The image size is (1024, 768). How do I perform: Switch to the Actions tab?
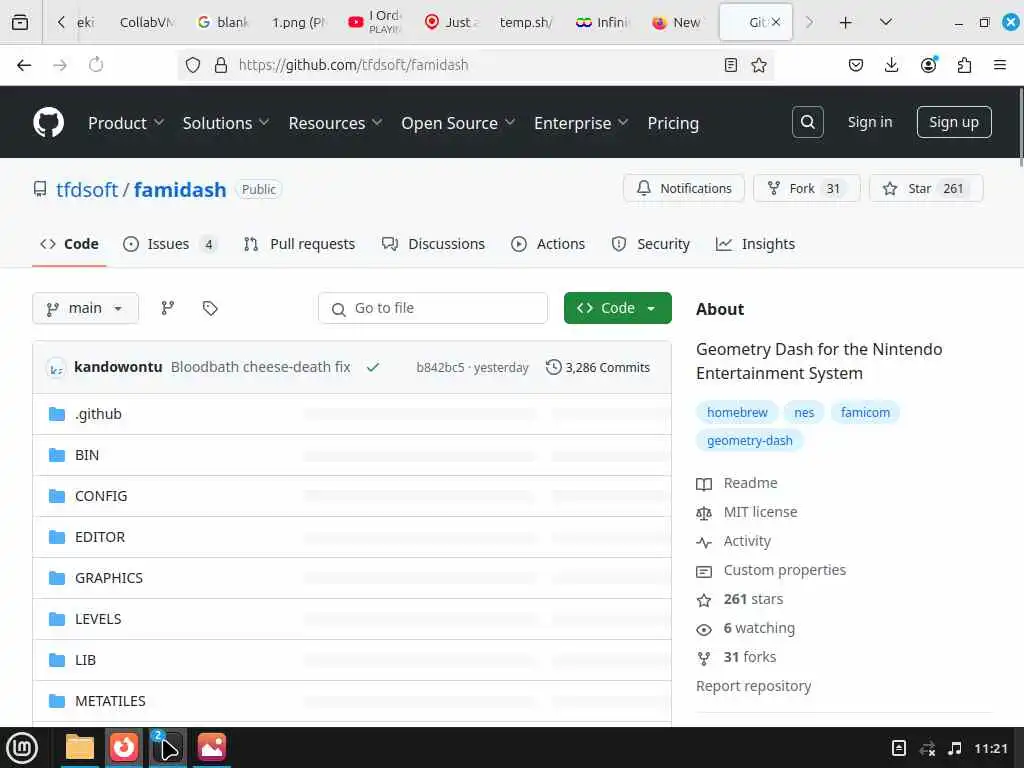548,244
